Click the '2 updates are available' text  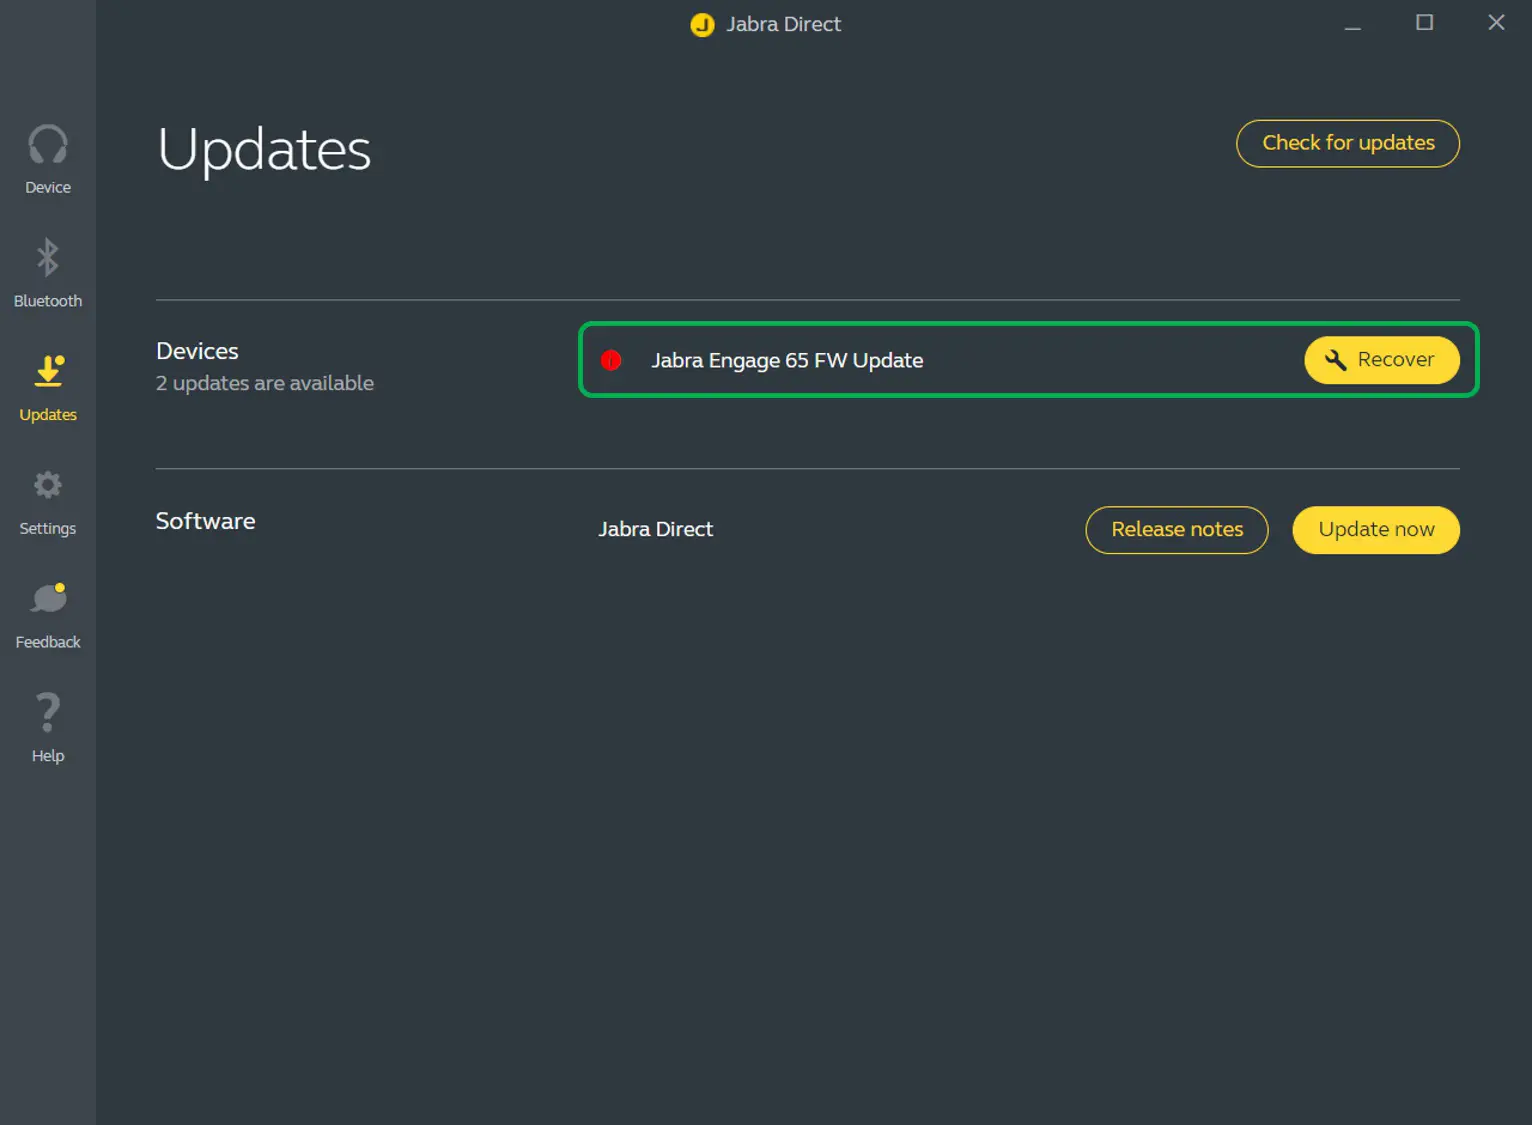[x=264, y=382]
